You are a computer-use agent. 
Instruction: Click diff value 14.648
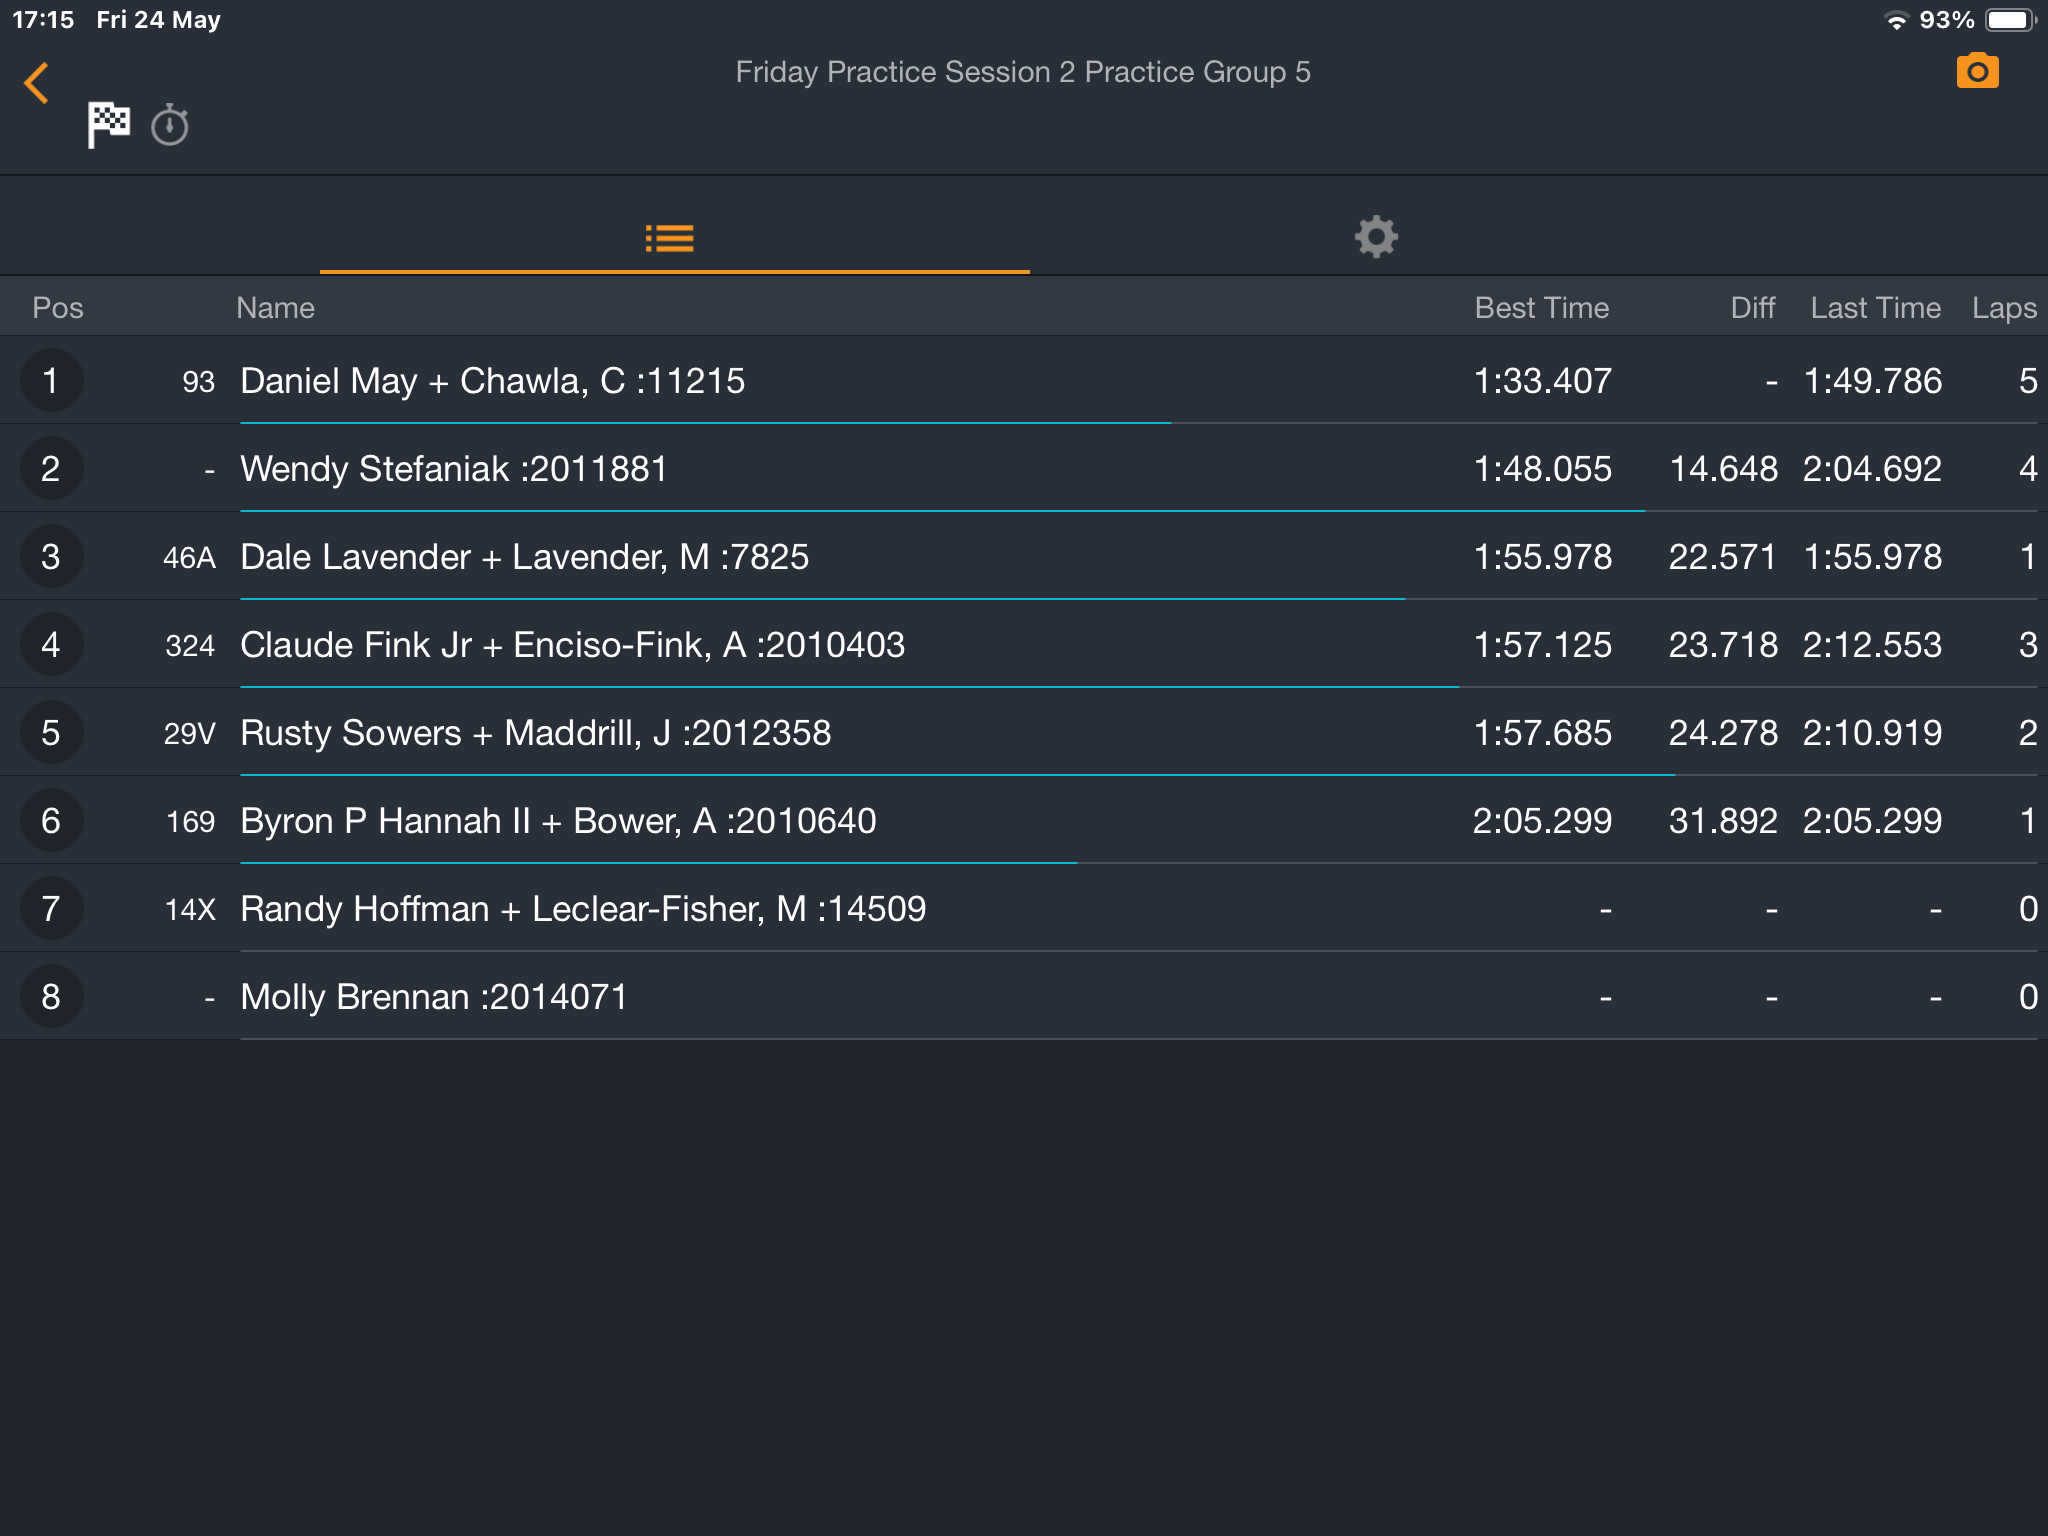tap(1724, 469)
